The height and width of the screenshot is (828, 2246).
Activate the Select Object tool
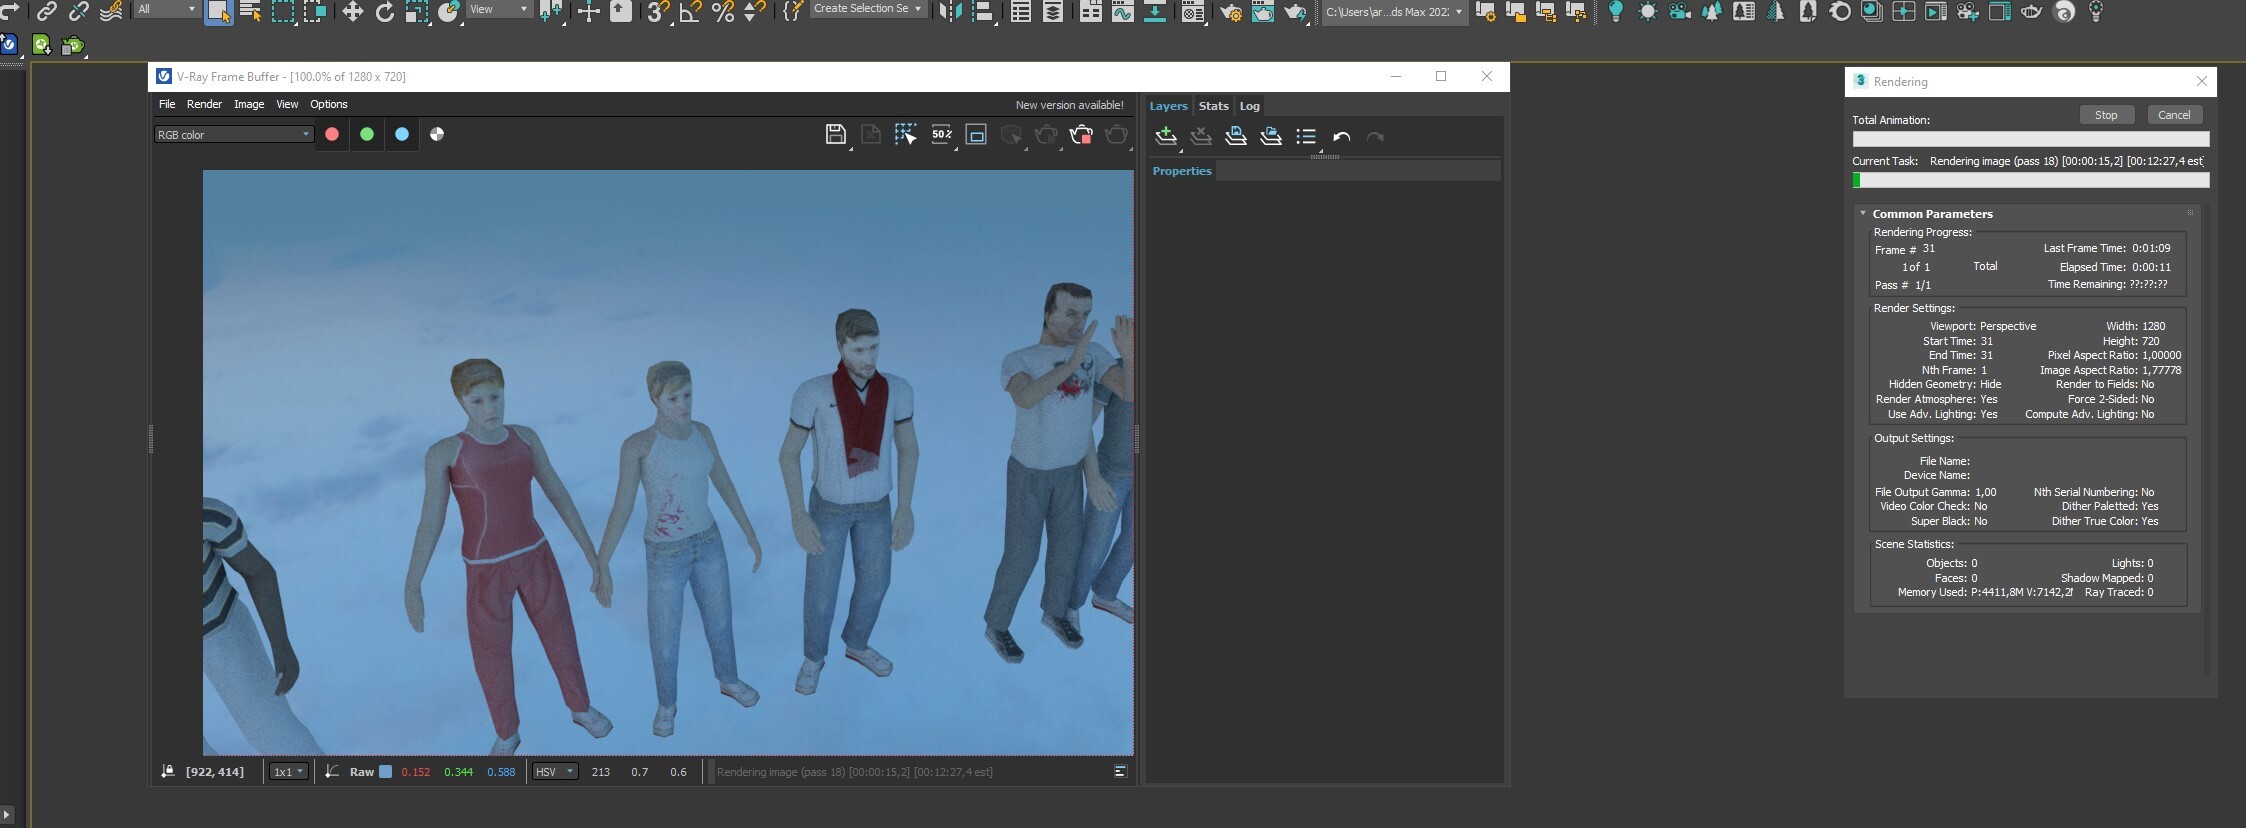pyautogui.click(x=218, y=12)
